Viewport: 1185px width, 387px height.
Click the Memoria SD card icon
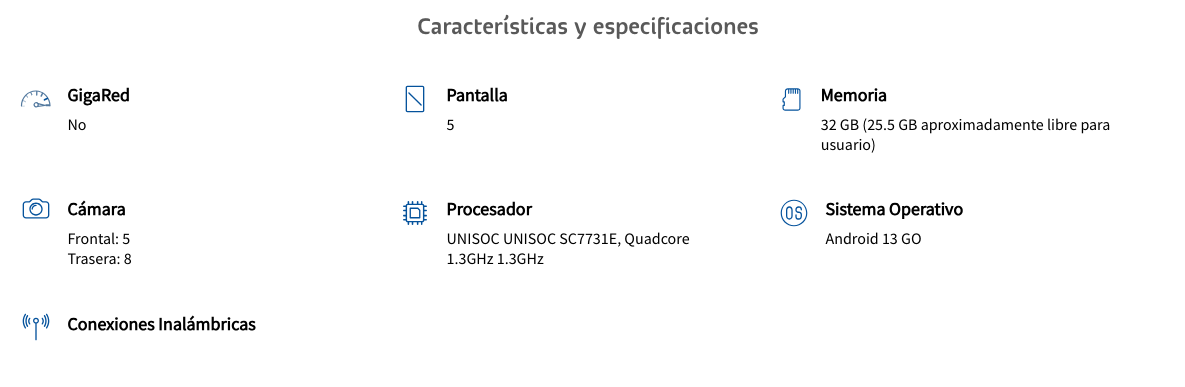(791, 99)
